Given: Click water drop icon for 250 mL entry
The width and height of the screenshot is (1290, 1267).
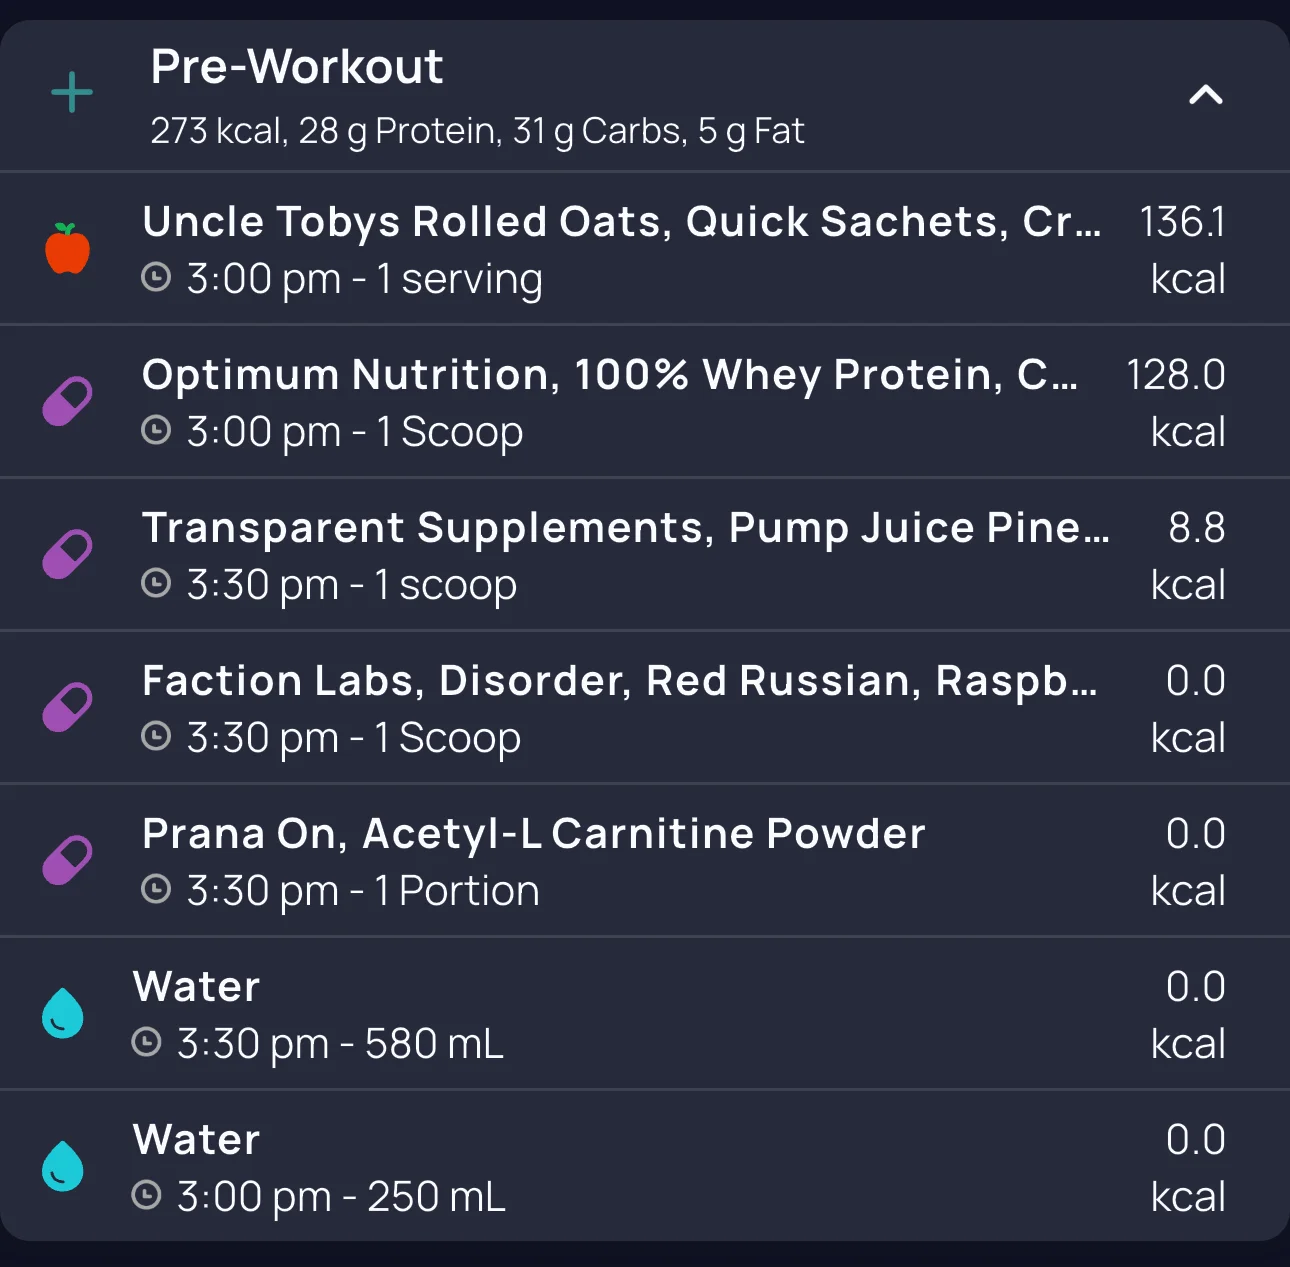Looking at the screenshot, I should coord(63,1167).
